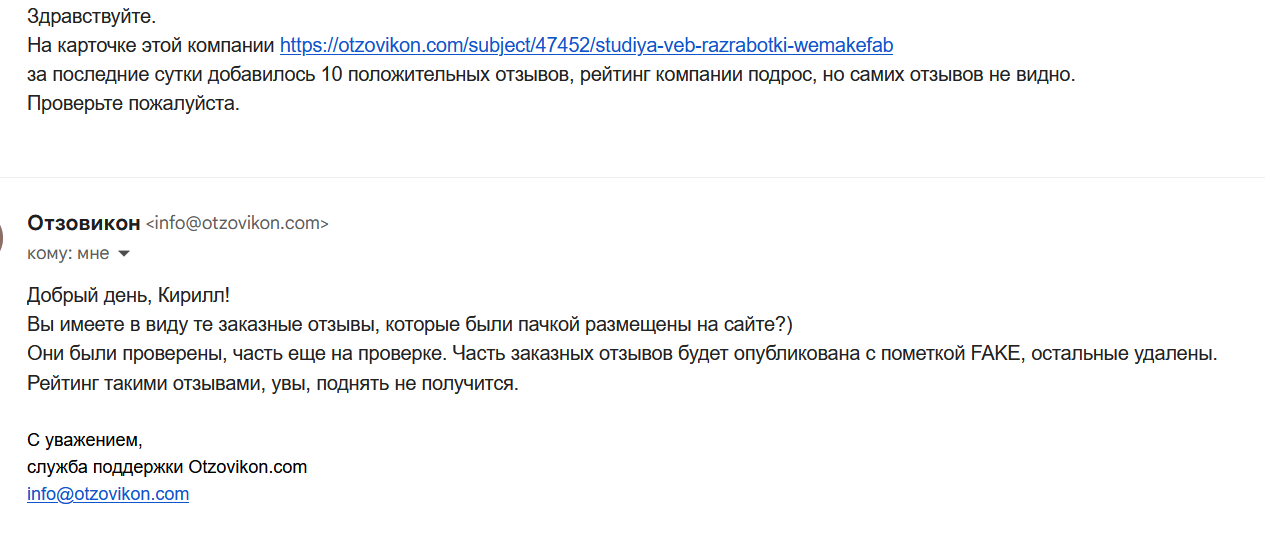Click the "служба поддержки Otzovikon.com" signature line

pyautogui.click(x=167, y=467)
